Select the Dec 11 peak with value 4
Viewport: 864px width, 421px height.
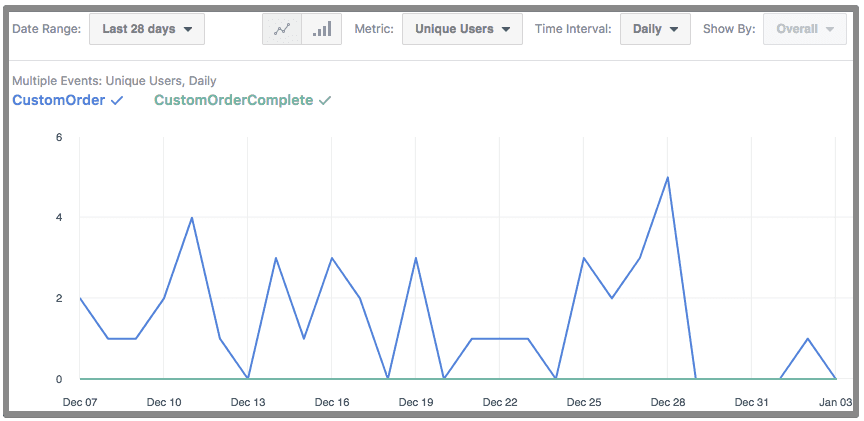192,217
